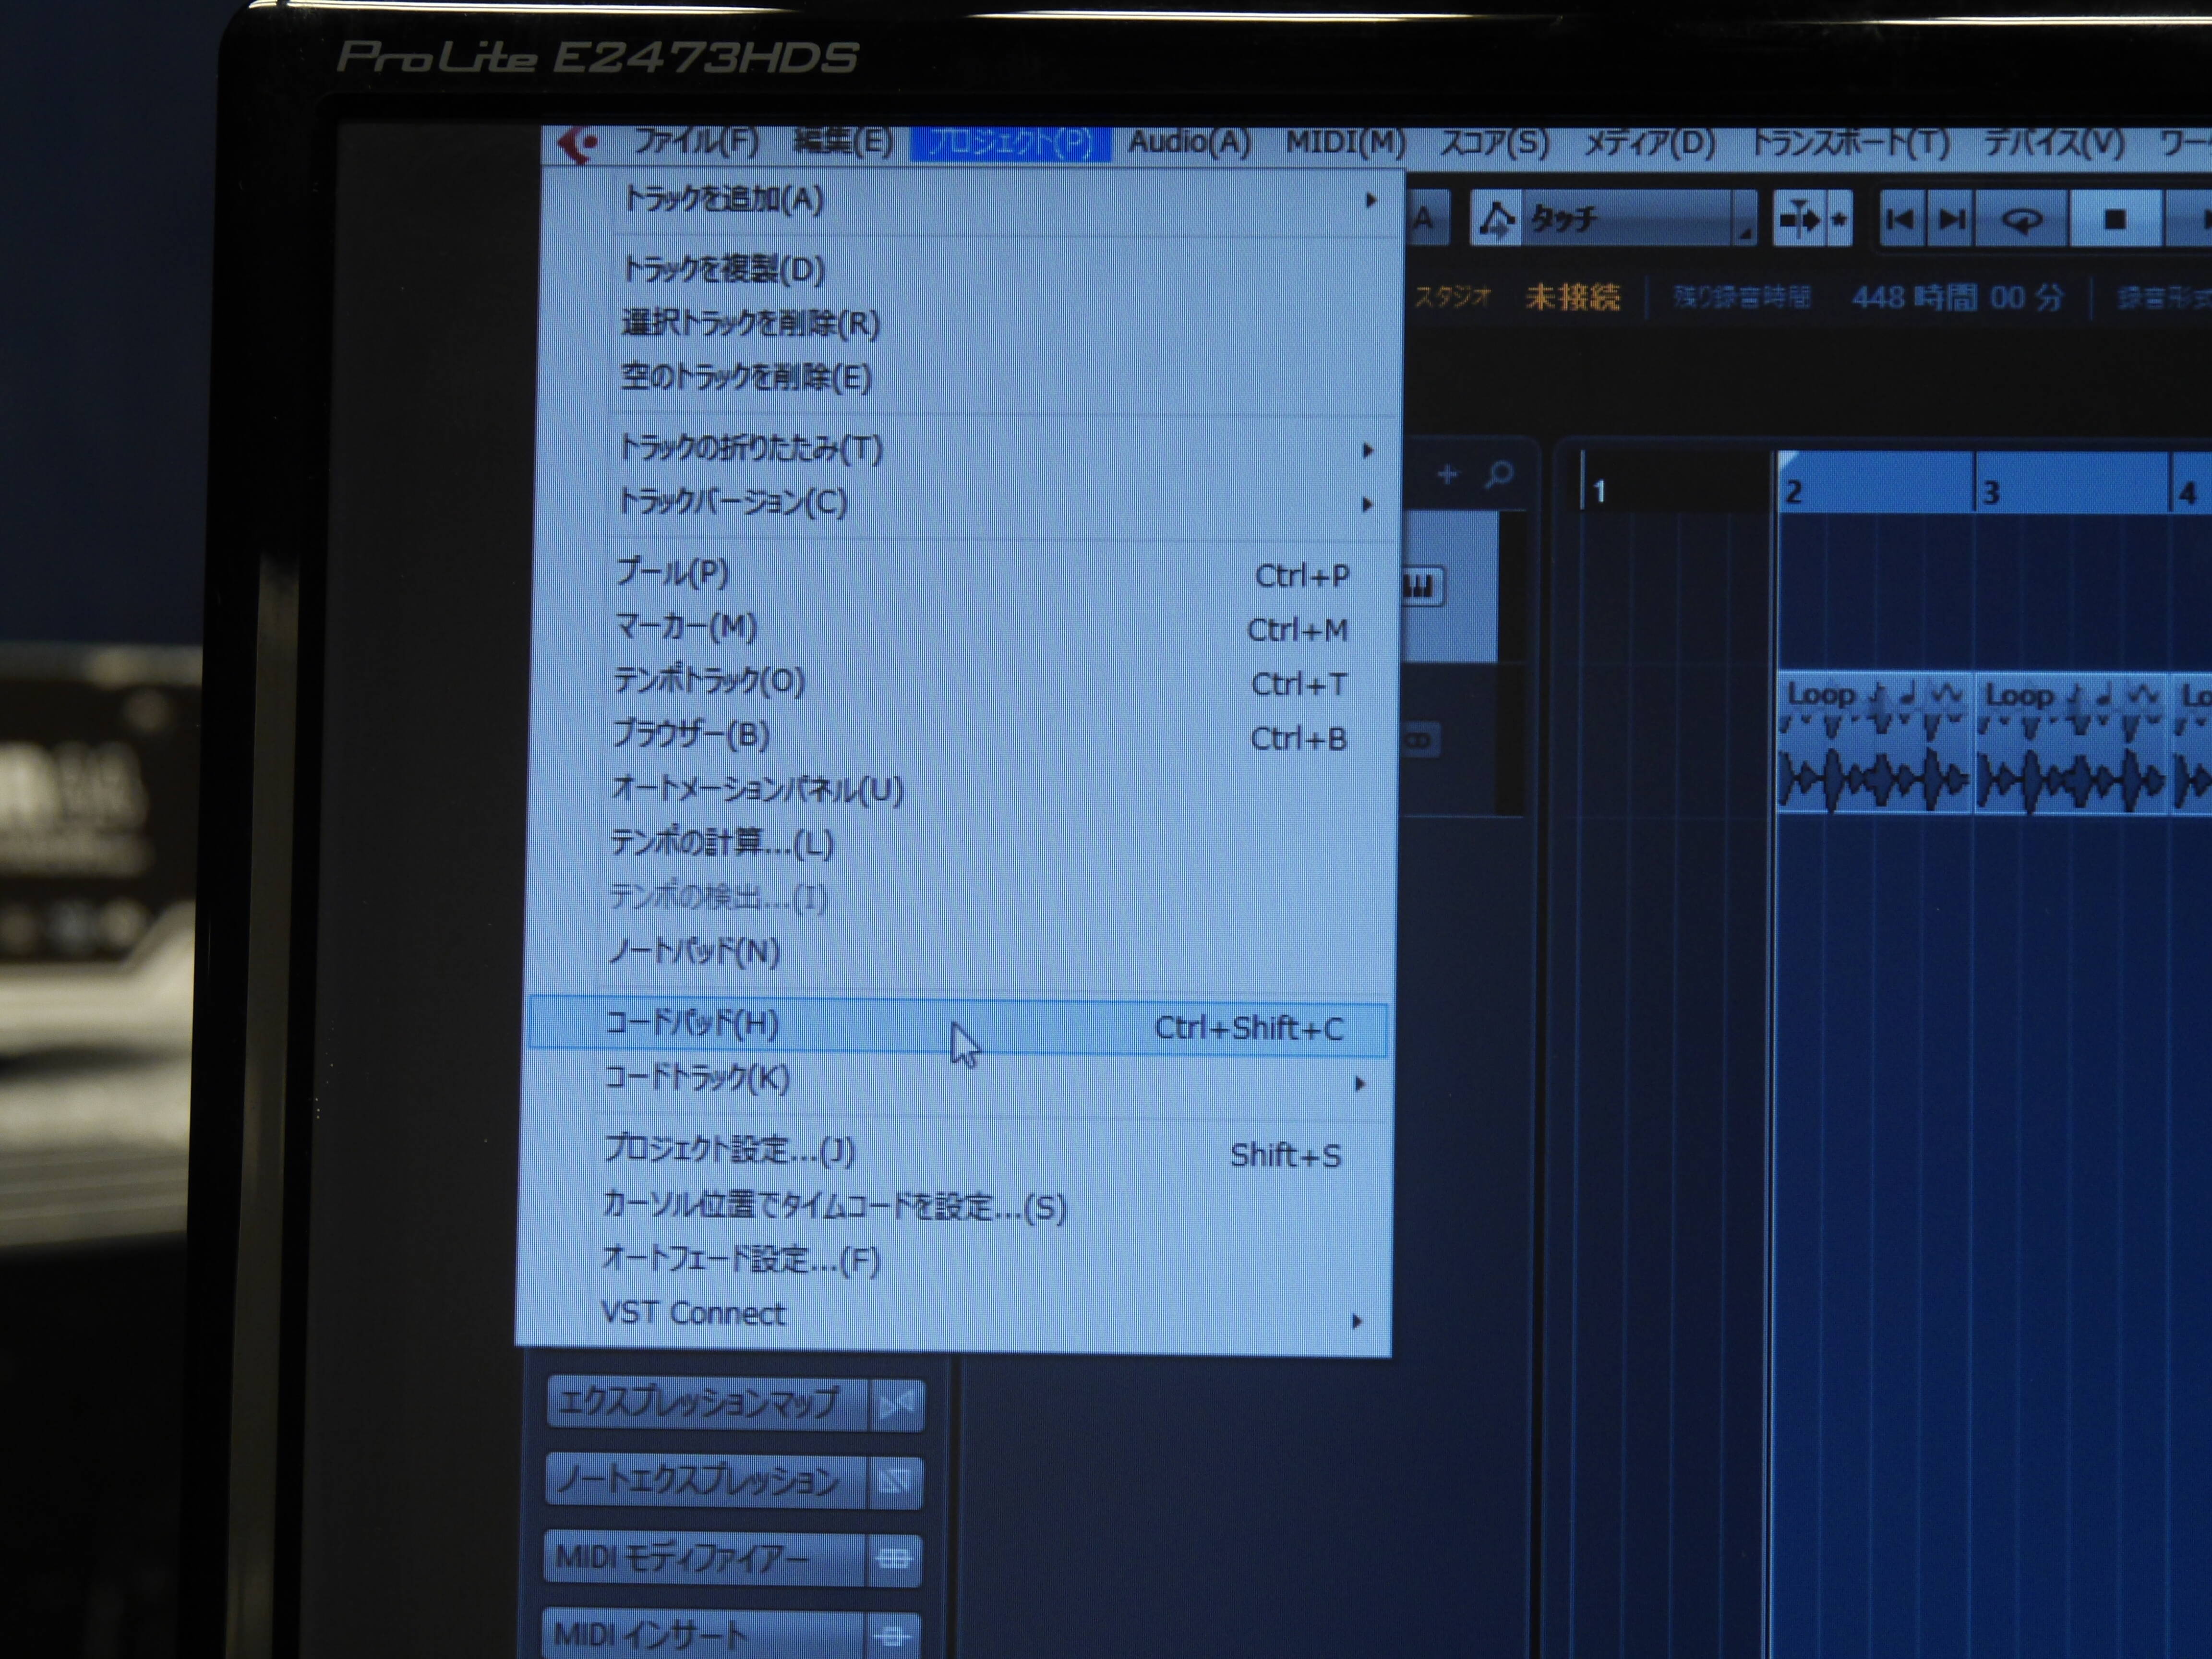Expand エクスプレッションマップ inspector section
Screen dimensions: 2212x1659
[706, 1403]
